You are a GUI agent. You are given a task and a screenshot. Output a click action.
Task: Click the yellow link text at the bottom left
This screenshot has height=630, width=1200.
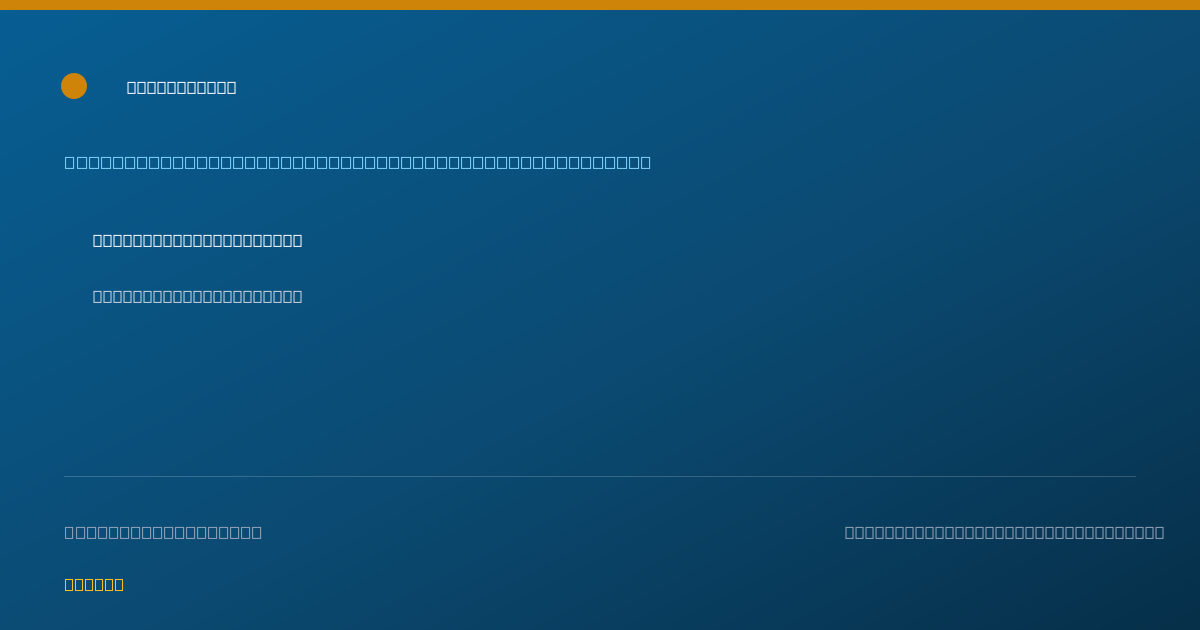point(94,584)
